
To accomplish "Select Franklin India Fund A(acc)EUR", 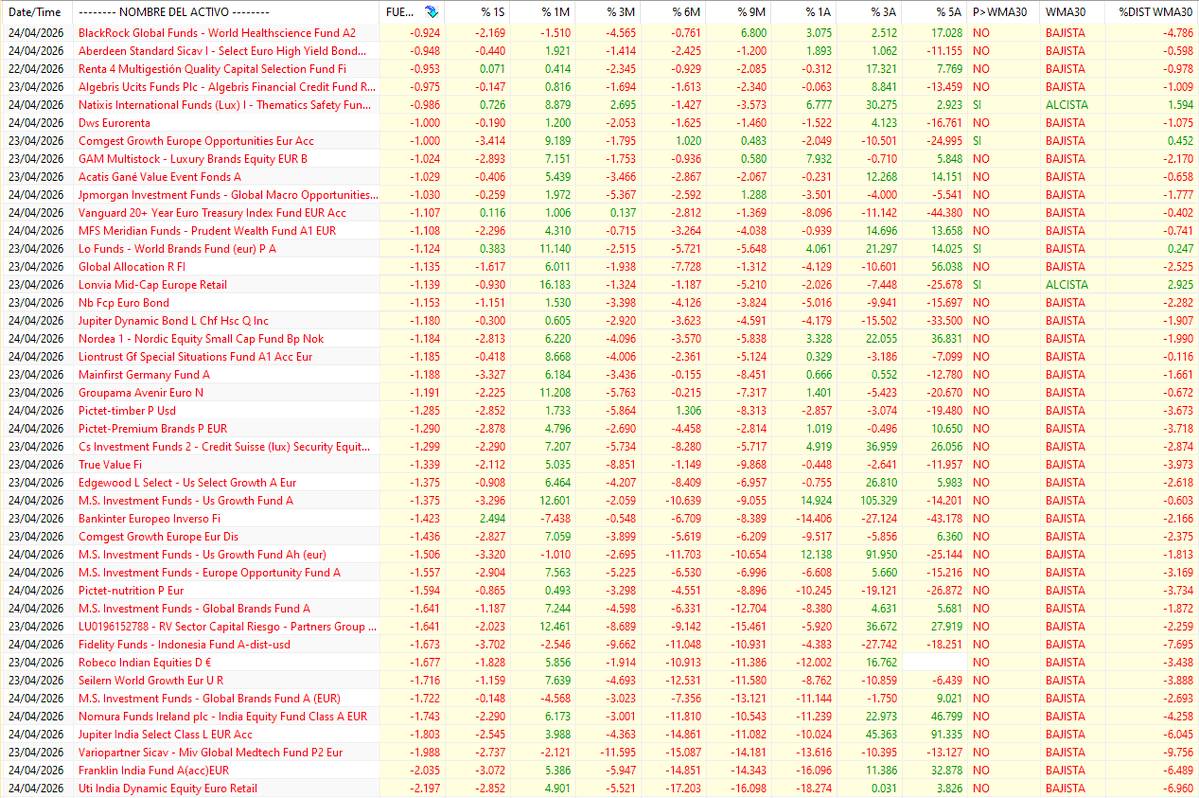I will click(x=154, y=770).
